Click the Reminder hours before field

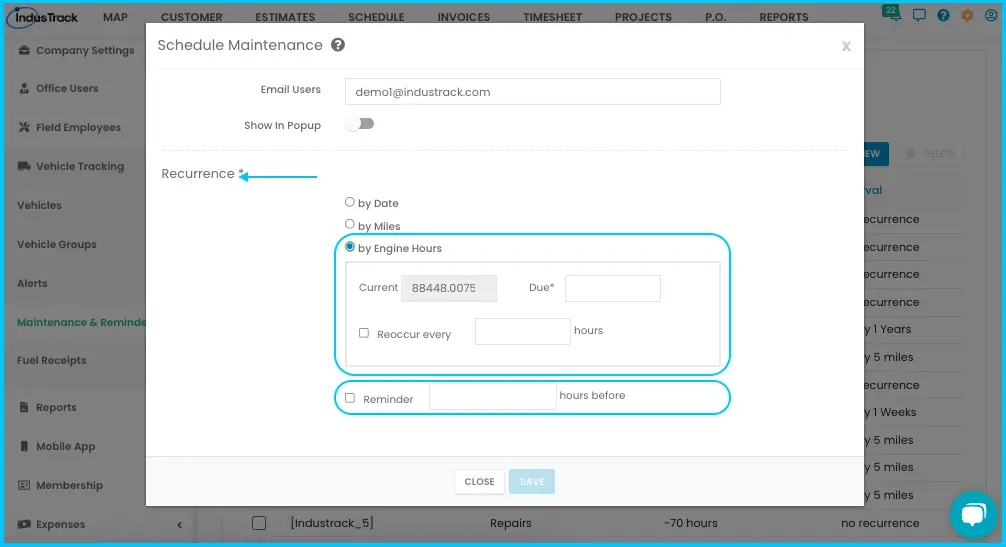point(492,396)
